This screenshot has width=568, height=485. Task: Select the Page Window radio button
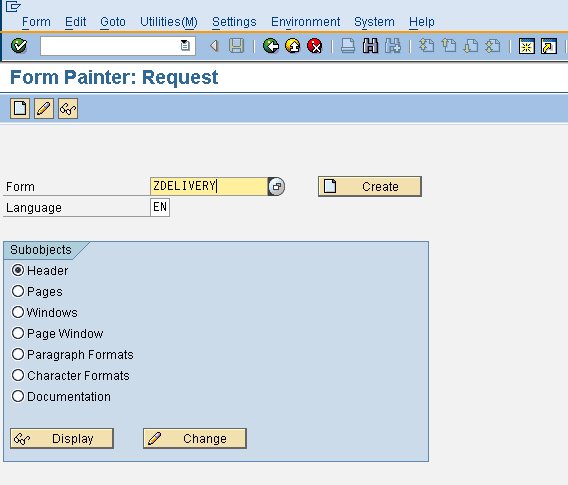[18, 333]
